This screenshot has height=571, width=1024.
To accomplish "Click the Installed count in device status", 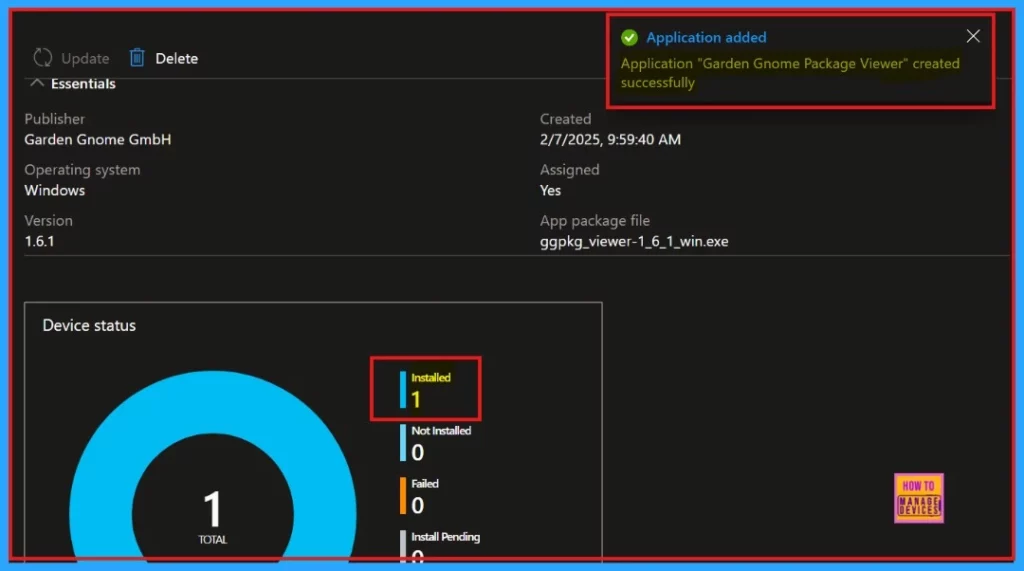I will tap(416, 400).
